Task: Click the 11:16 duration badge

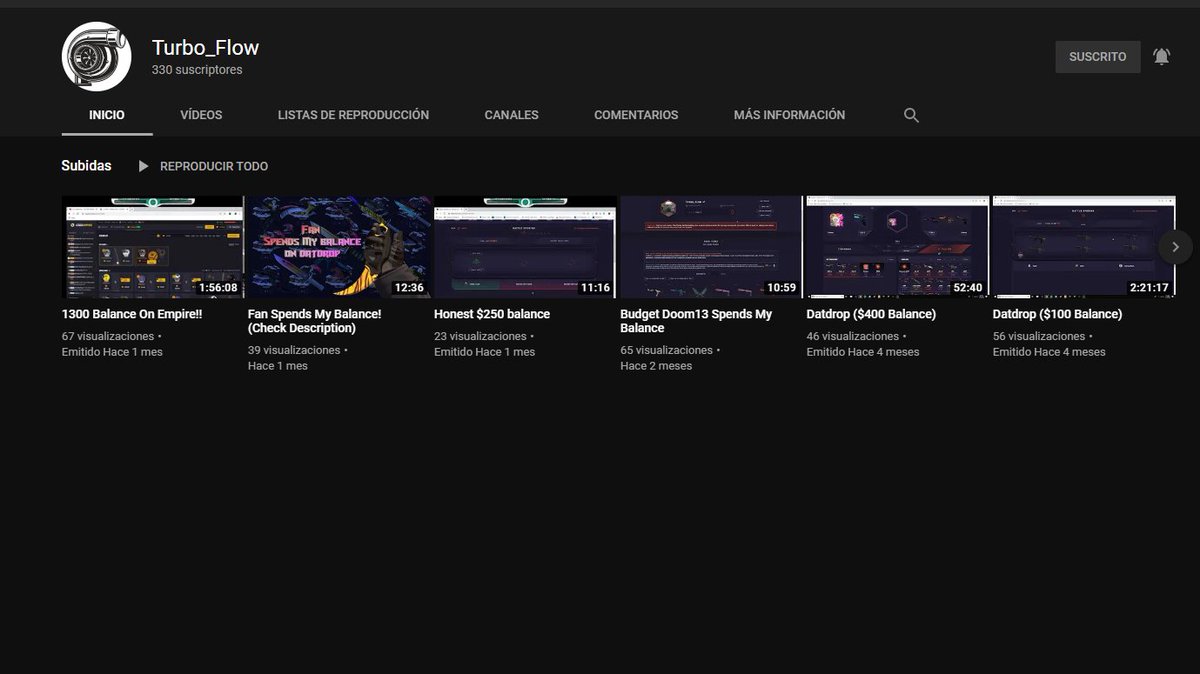Action: click(x=595, y=288)
